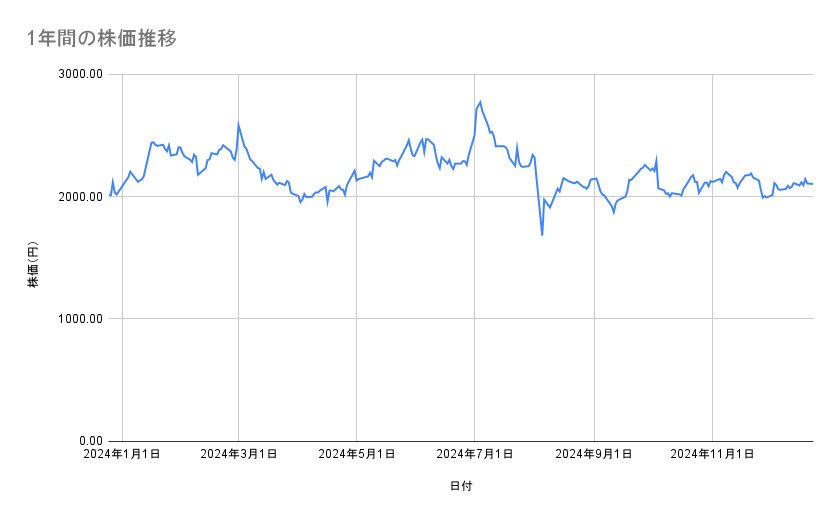The width and height of the screenshot is (839, 519).
Task: Click the rightmost end point of the line
Action: 812,184
